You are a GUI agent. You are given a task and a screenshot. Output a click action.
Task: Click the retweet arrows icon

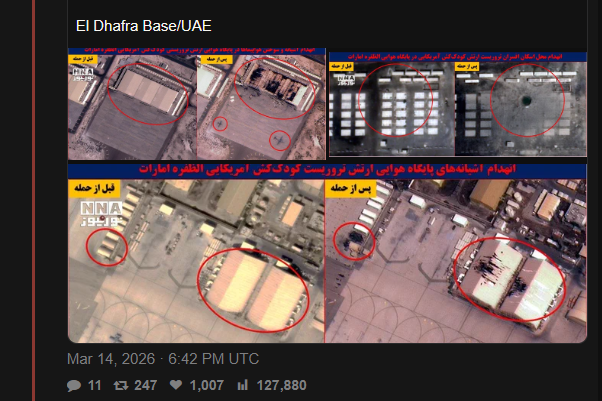121,385
